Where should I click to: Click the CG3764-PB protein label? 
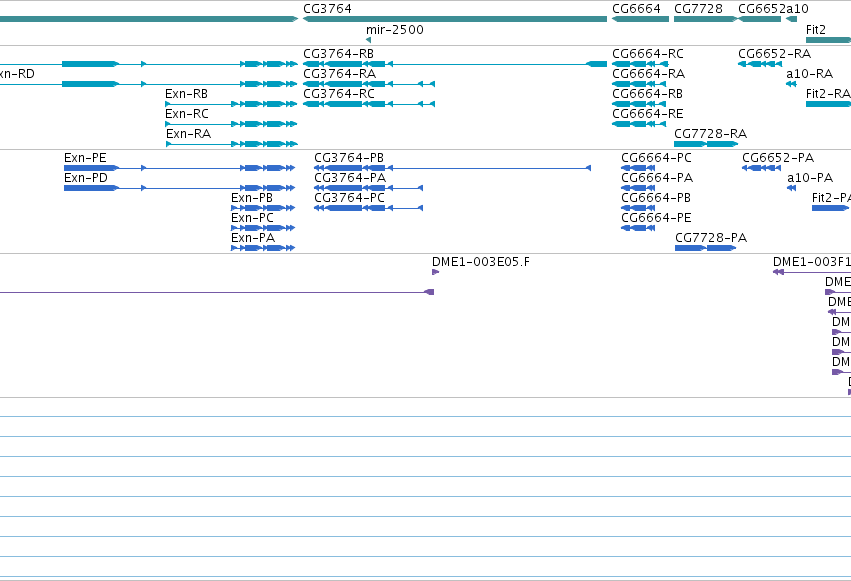349,158
